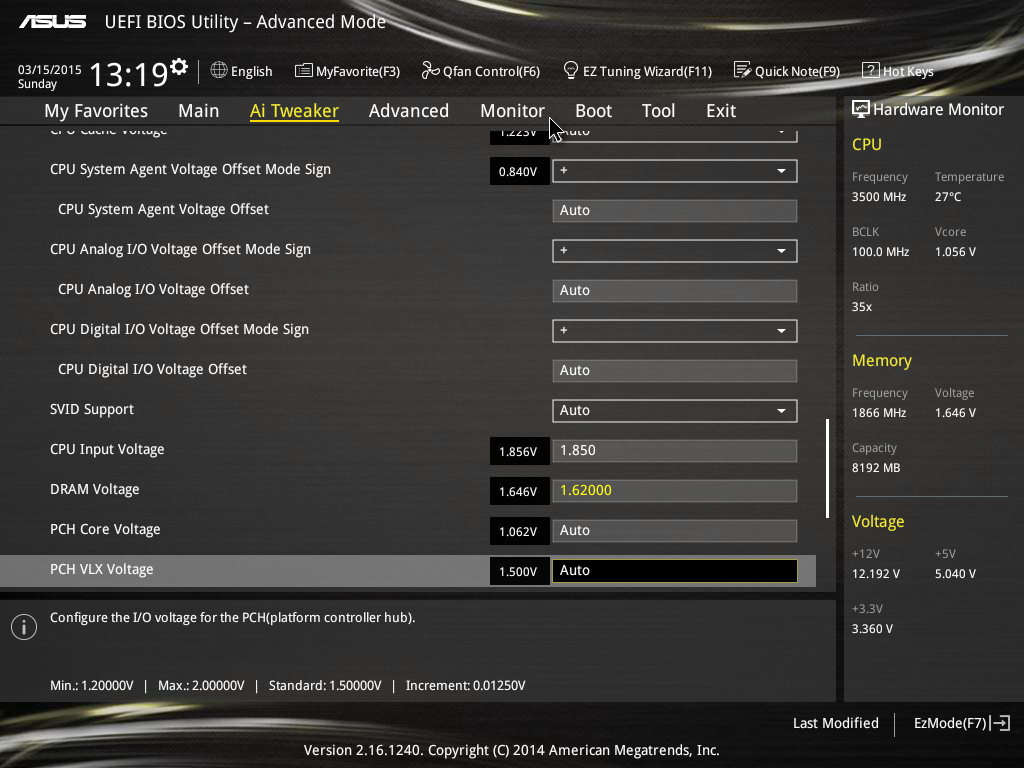Click the settings list vertical scrollbar
Screen dimensions: 1024x768
[x=827, y=468]
